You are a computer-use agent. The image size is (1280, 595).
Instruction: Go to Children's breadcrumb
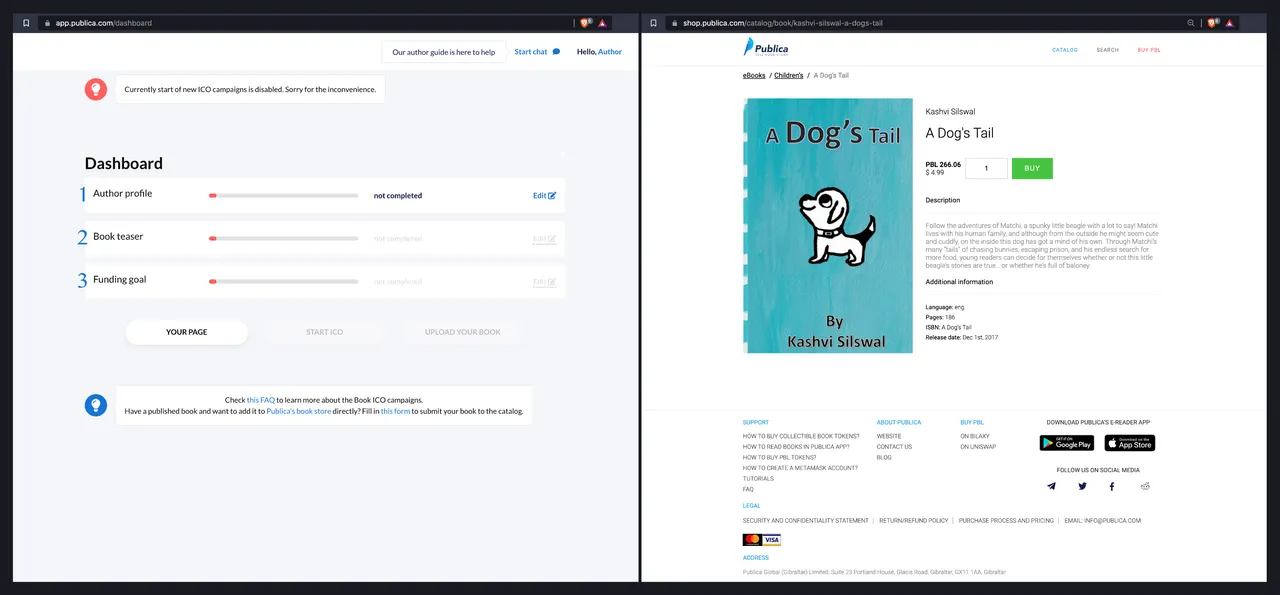pyautogui.click(x=788, y=75)
